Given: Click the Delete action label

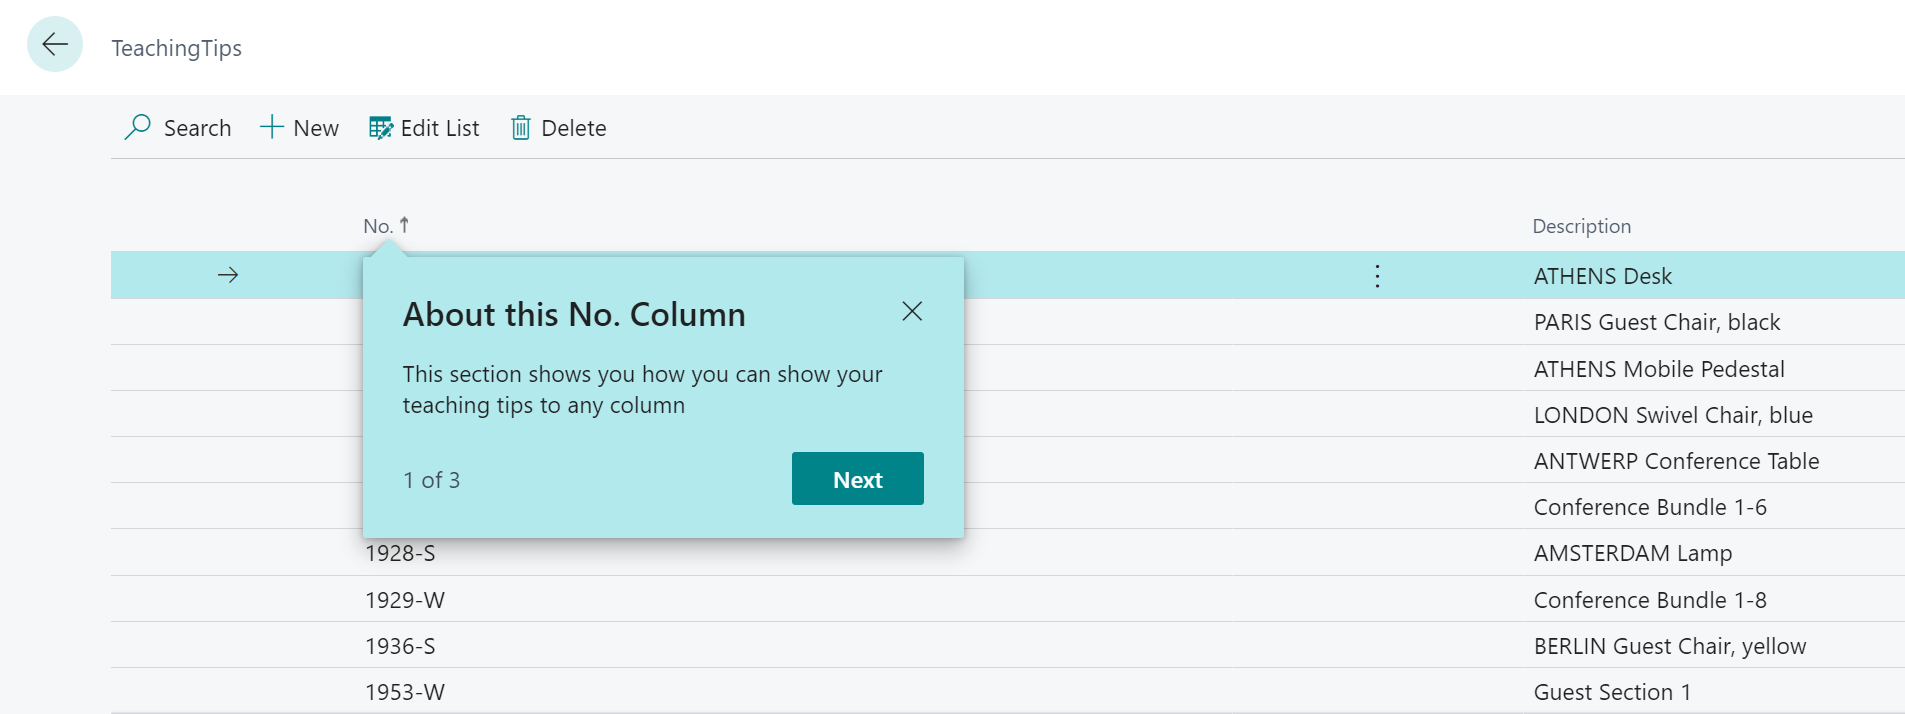Looking at the screenshot, I should [x=573, y=128].
